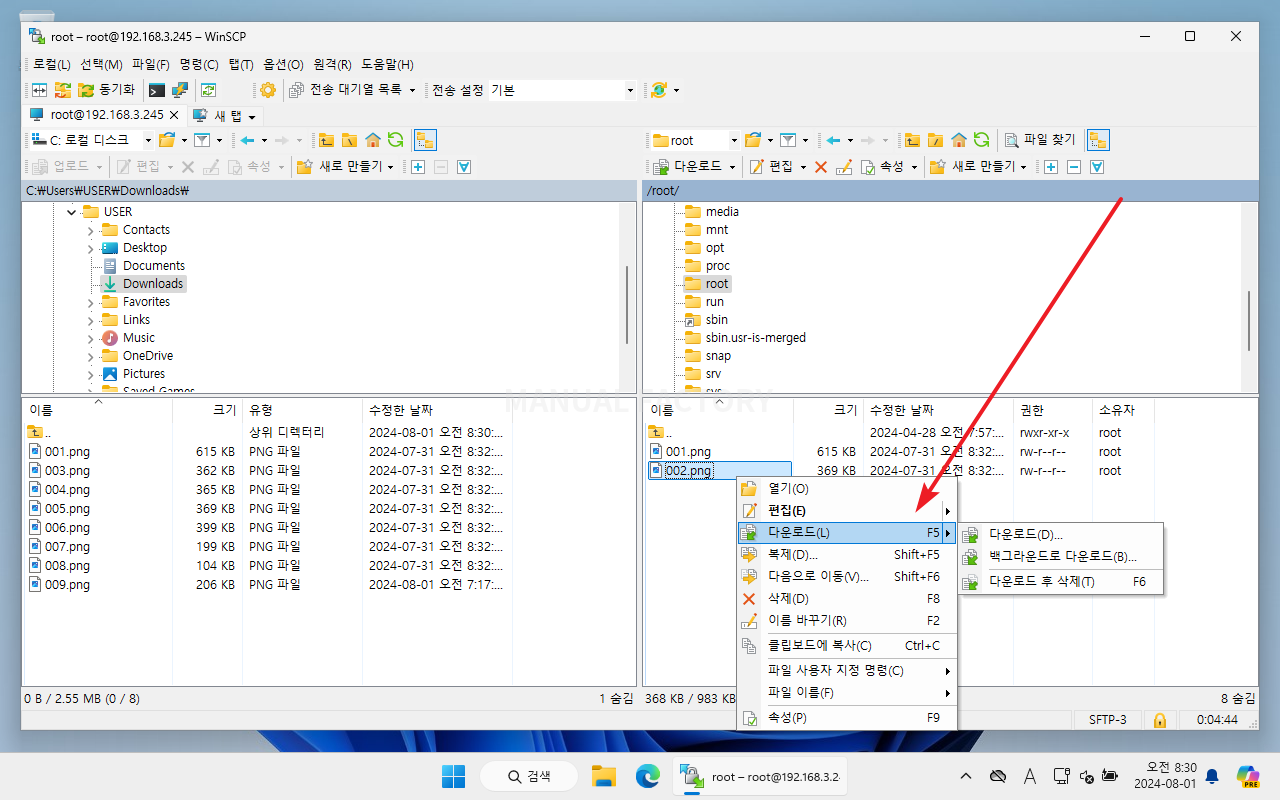The width and height of the screenshot is (1280, 800).
Task: Choose 속성(P) in the context menu
Action: tap(847, 718)
